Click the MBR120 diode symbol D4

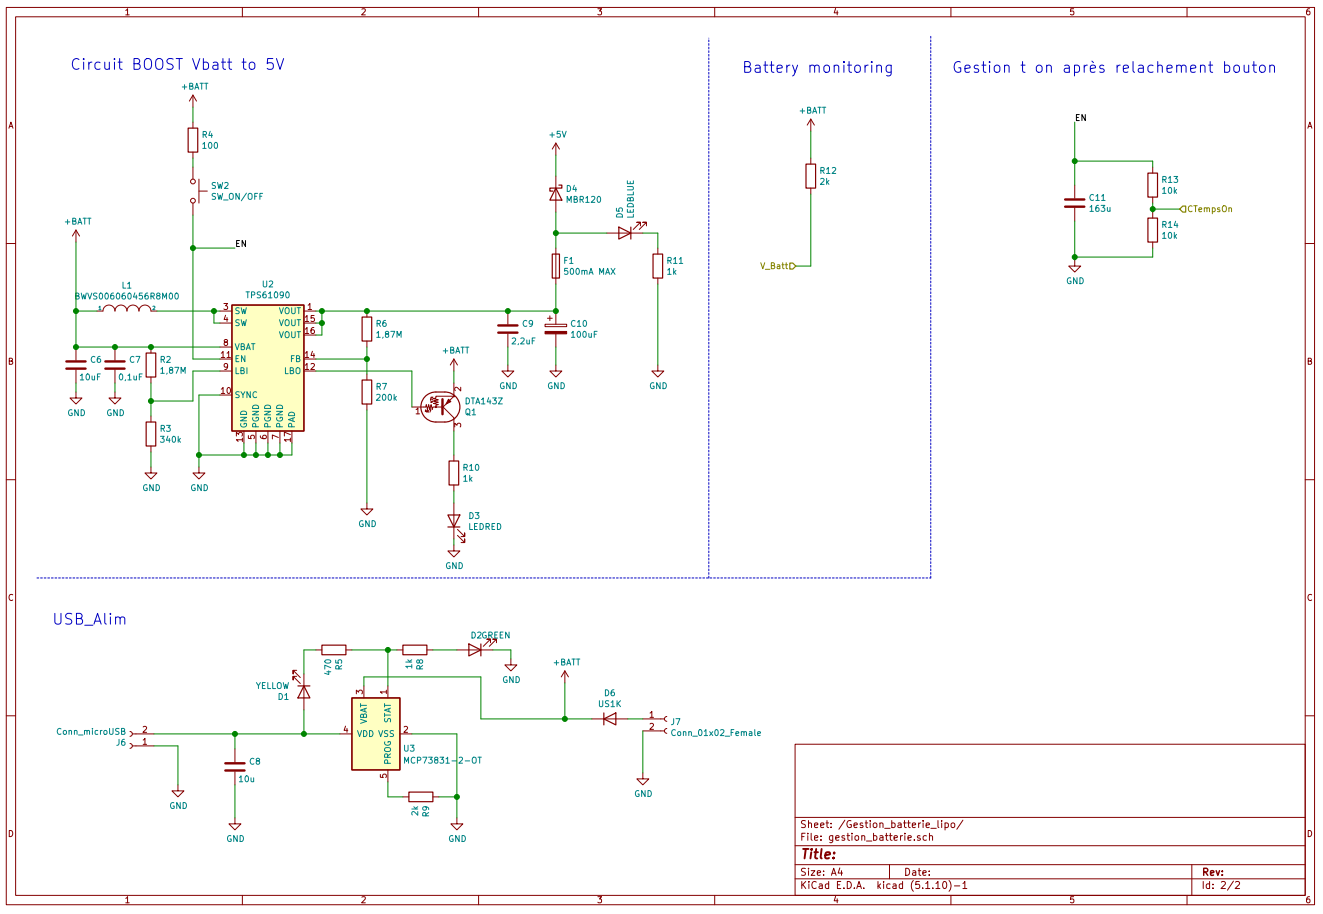click(556, 192)
